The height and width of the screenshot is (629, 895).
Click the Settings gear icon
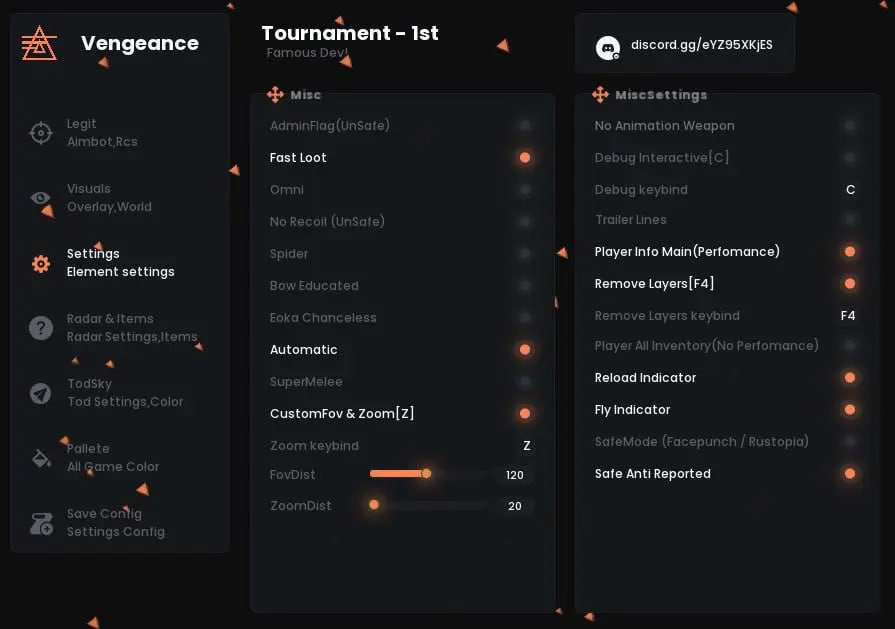[41, 264]
